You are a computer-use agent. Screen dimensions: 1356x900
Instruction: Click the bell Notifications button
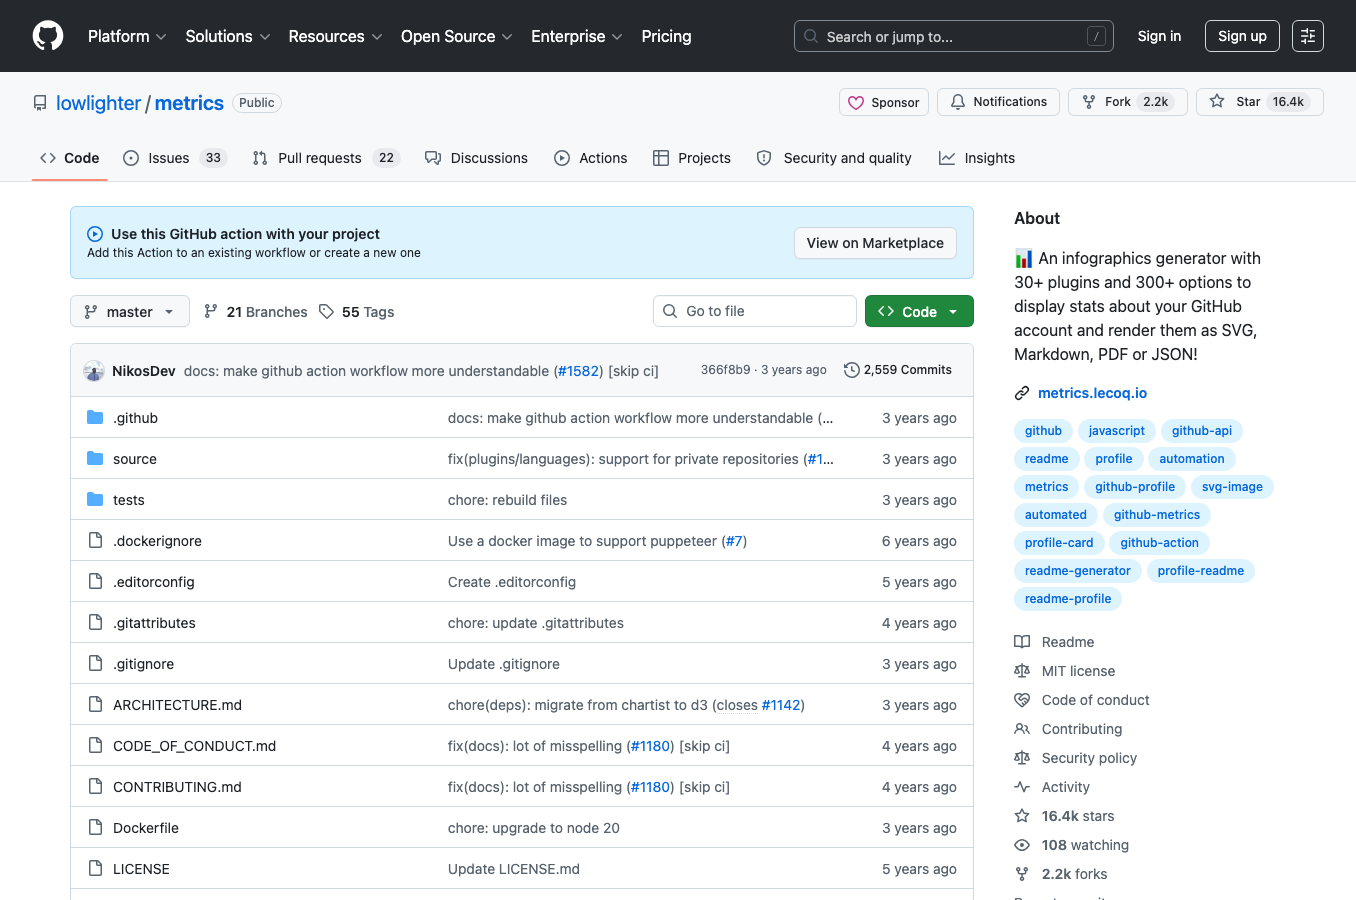click(x=998, y=102)
